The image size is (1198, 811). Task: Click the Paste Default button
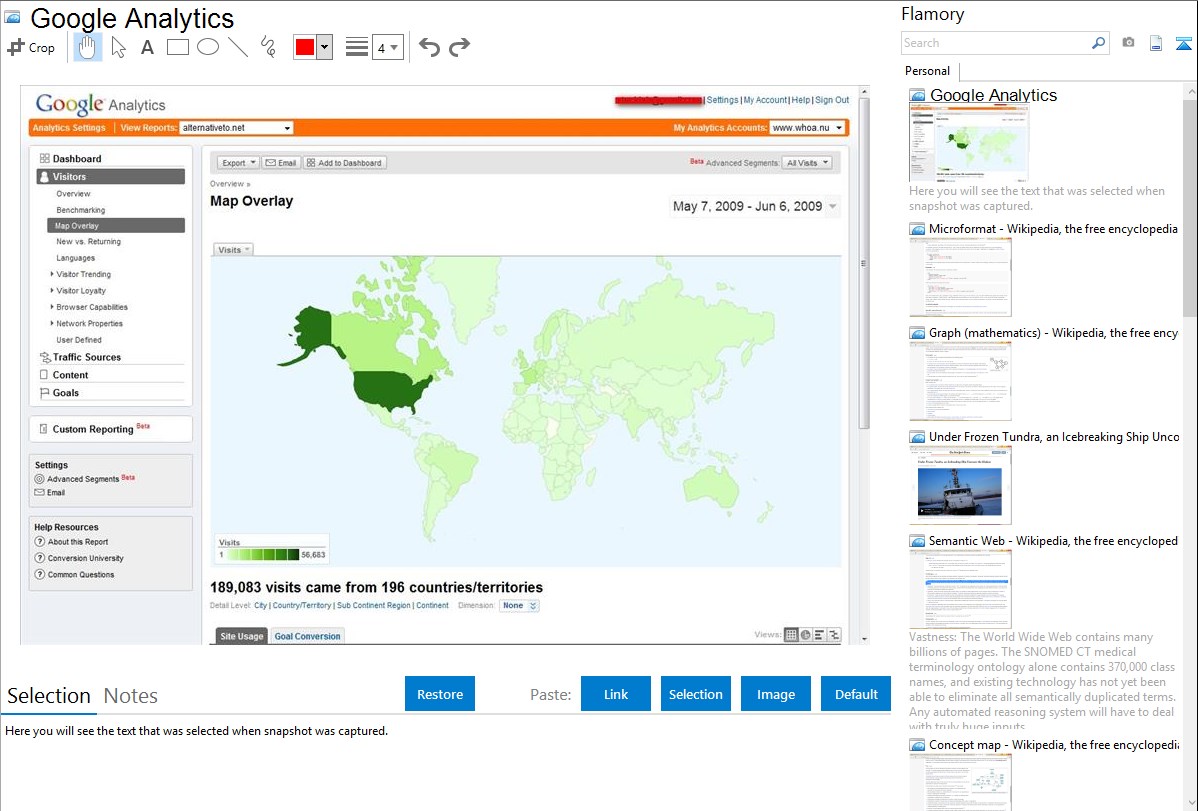tap(856, 694)
